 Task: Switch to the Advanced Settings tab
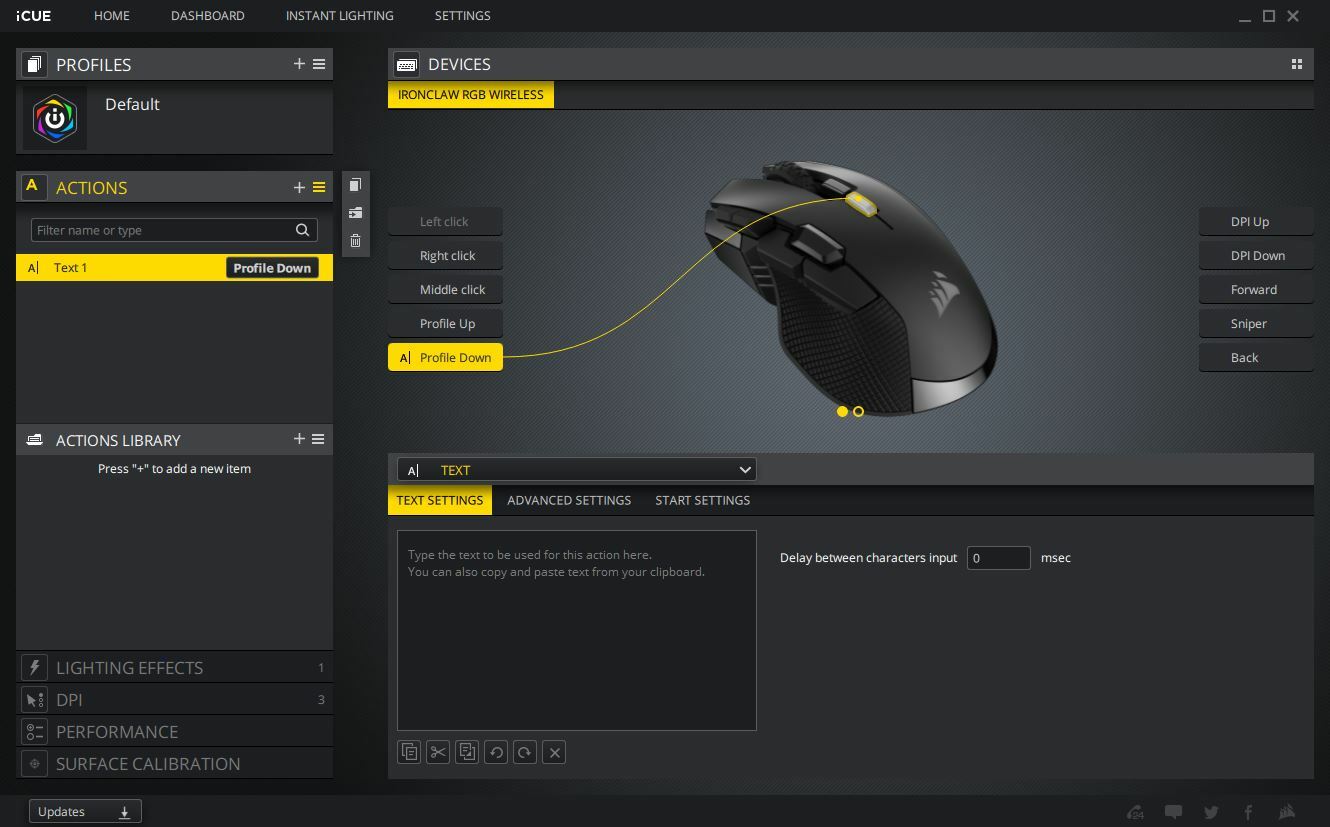point(569,500)
